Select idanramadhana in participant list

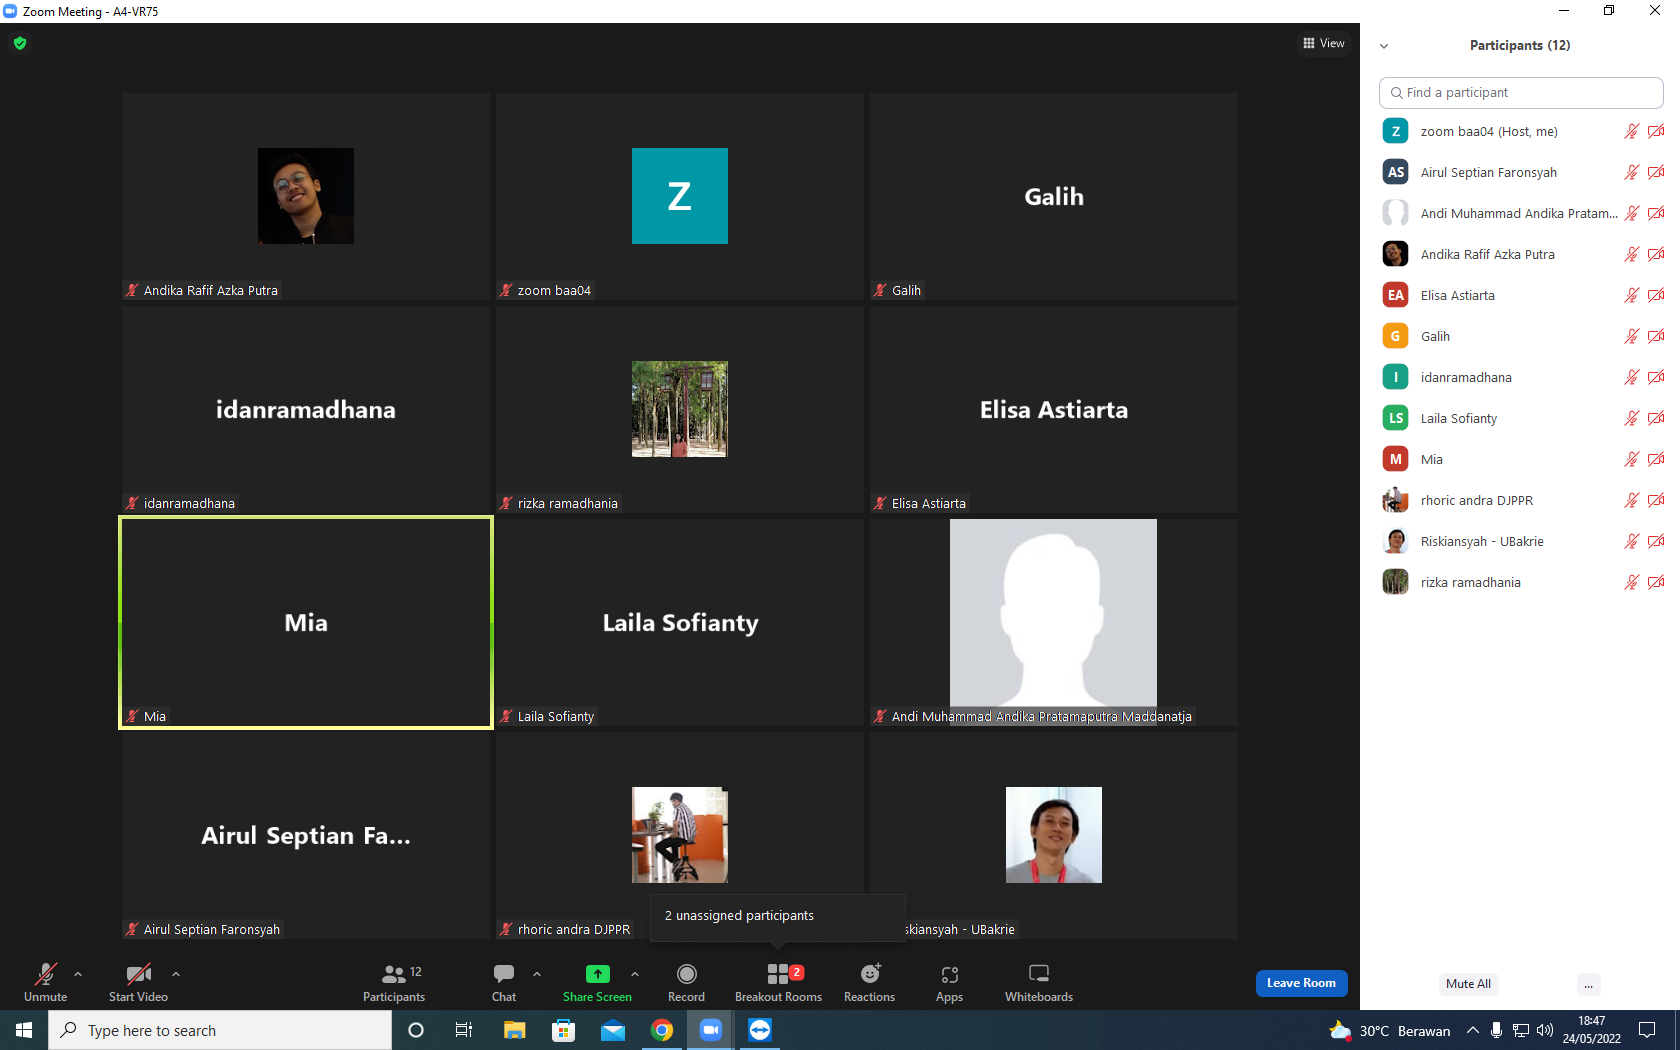click(1520, 377)
